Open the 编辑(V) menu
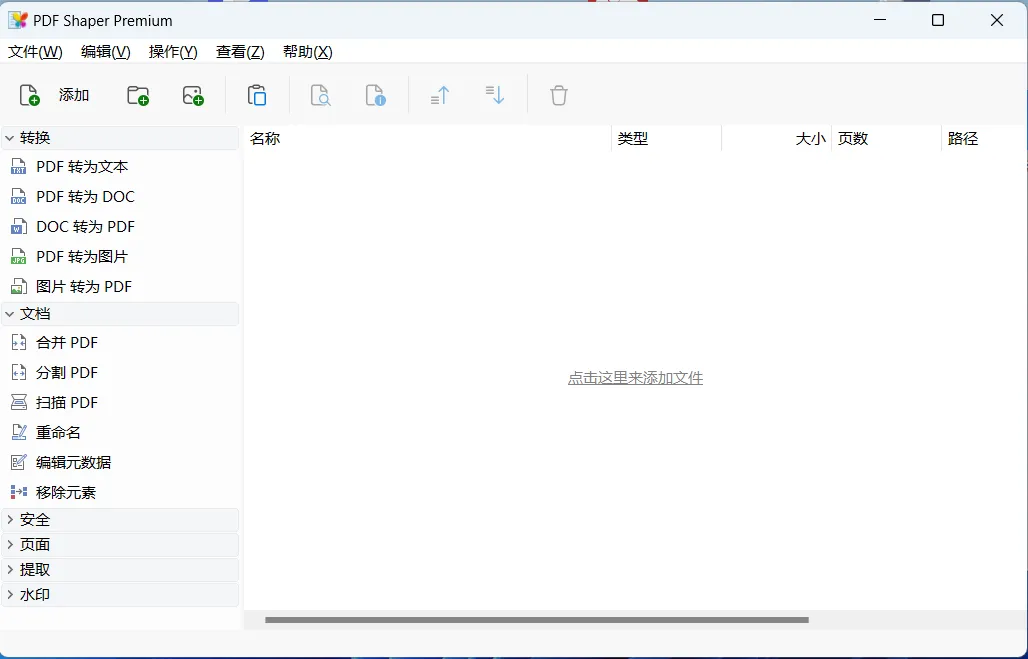The width and height of the screenshot is (1028, 659). coord(106,52)
